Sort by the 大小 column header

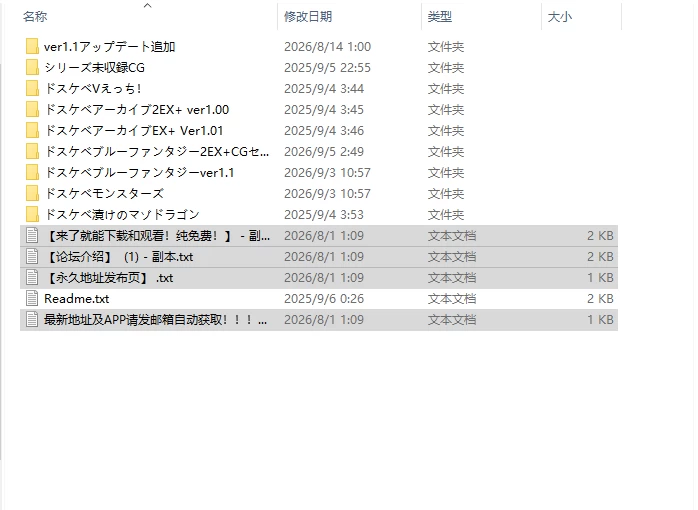[560, 16]
